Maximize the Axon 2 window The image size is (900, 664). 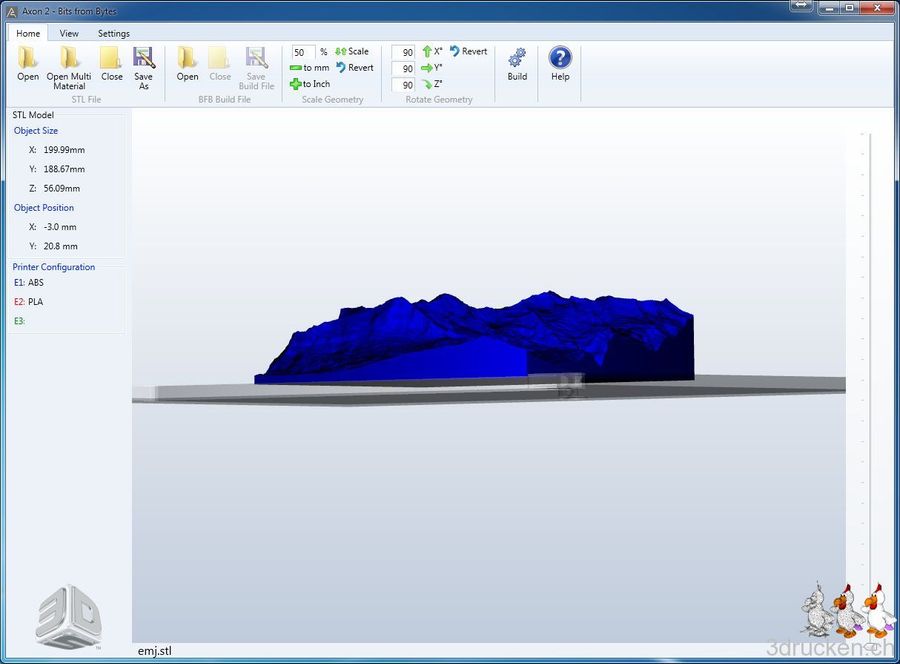849,7
